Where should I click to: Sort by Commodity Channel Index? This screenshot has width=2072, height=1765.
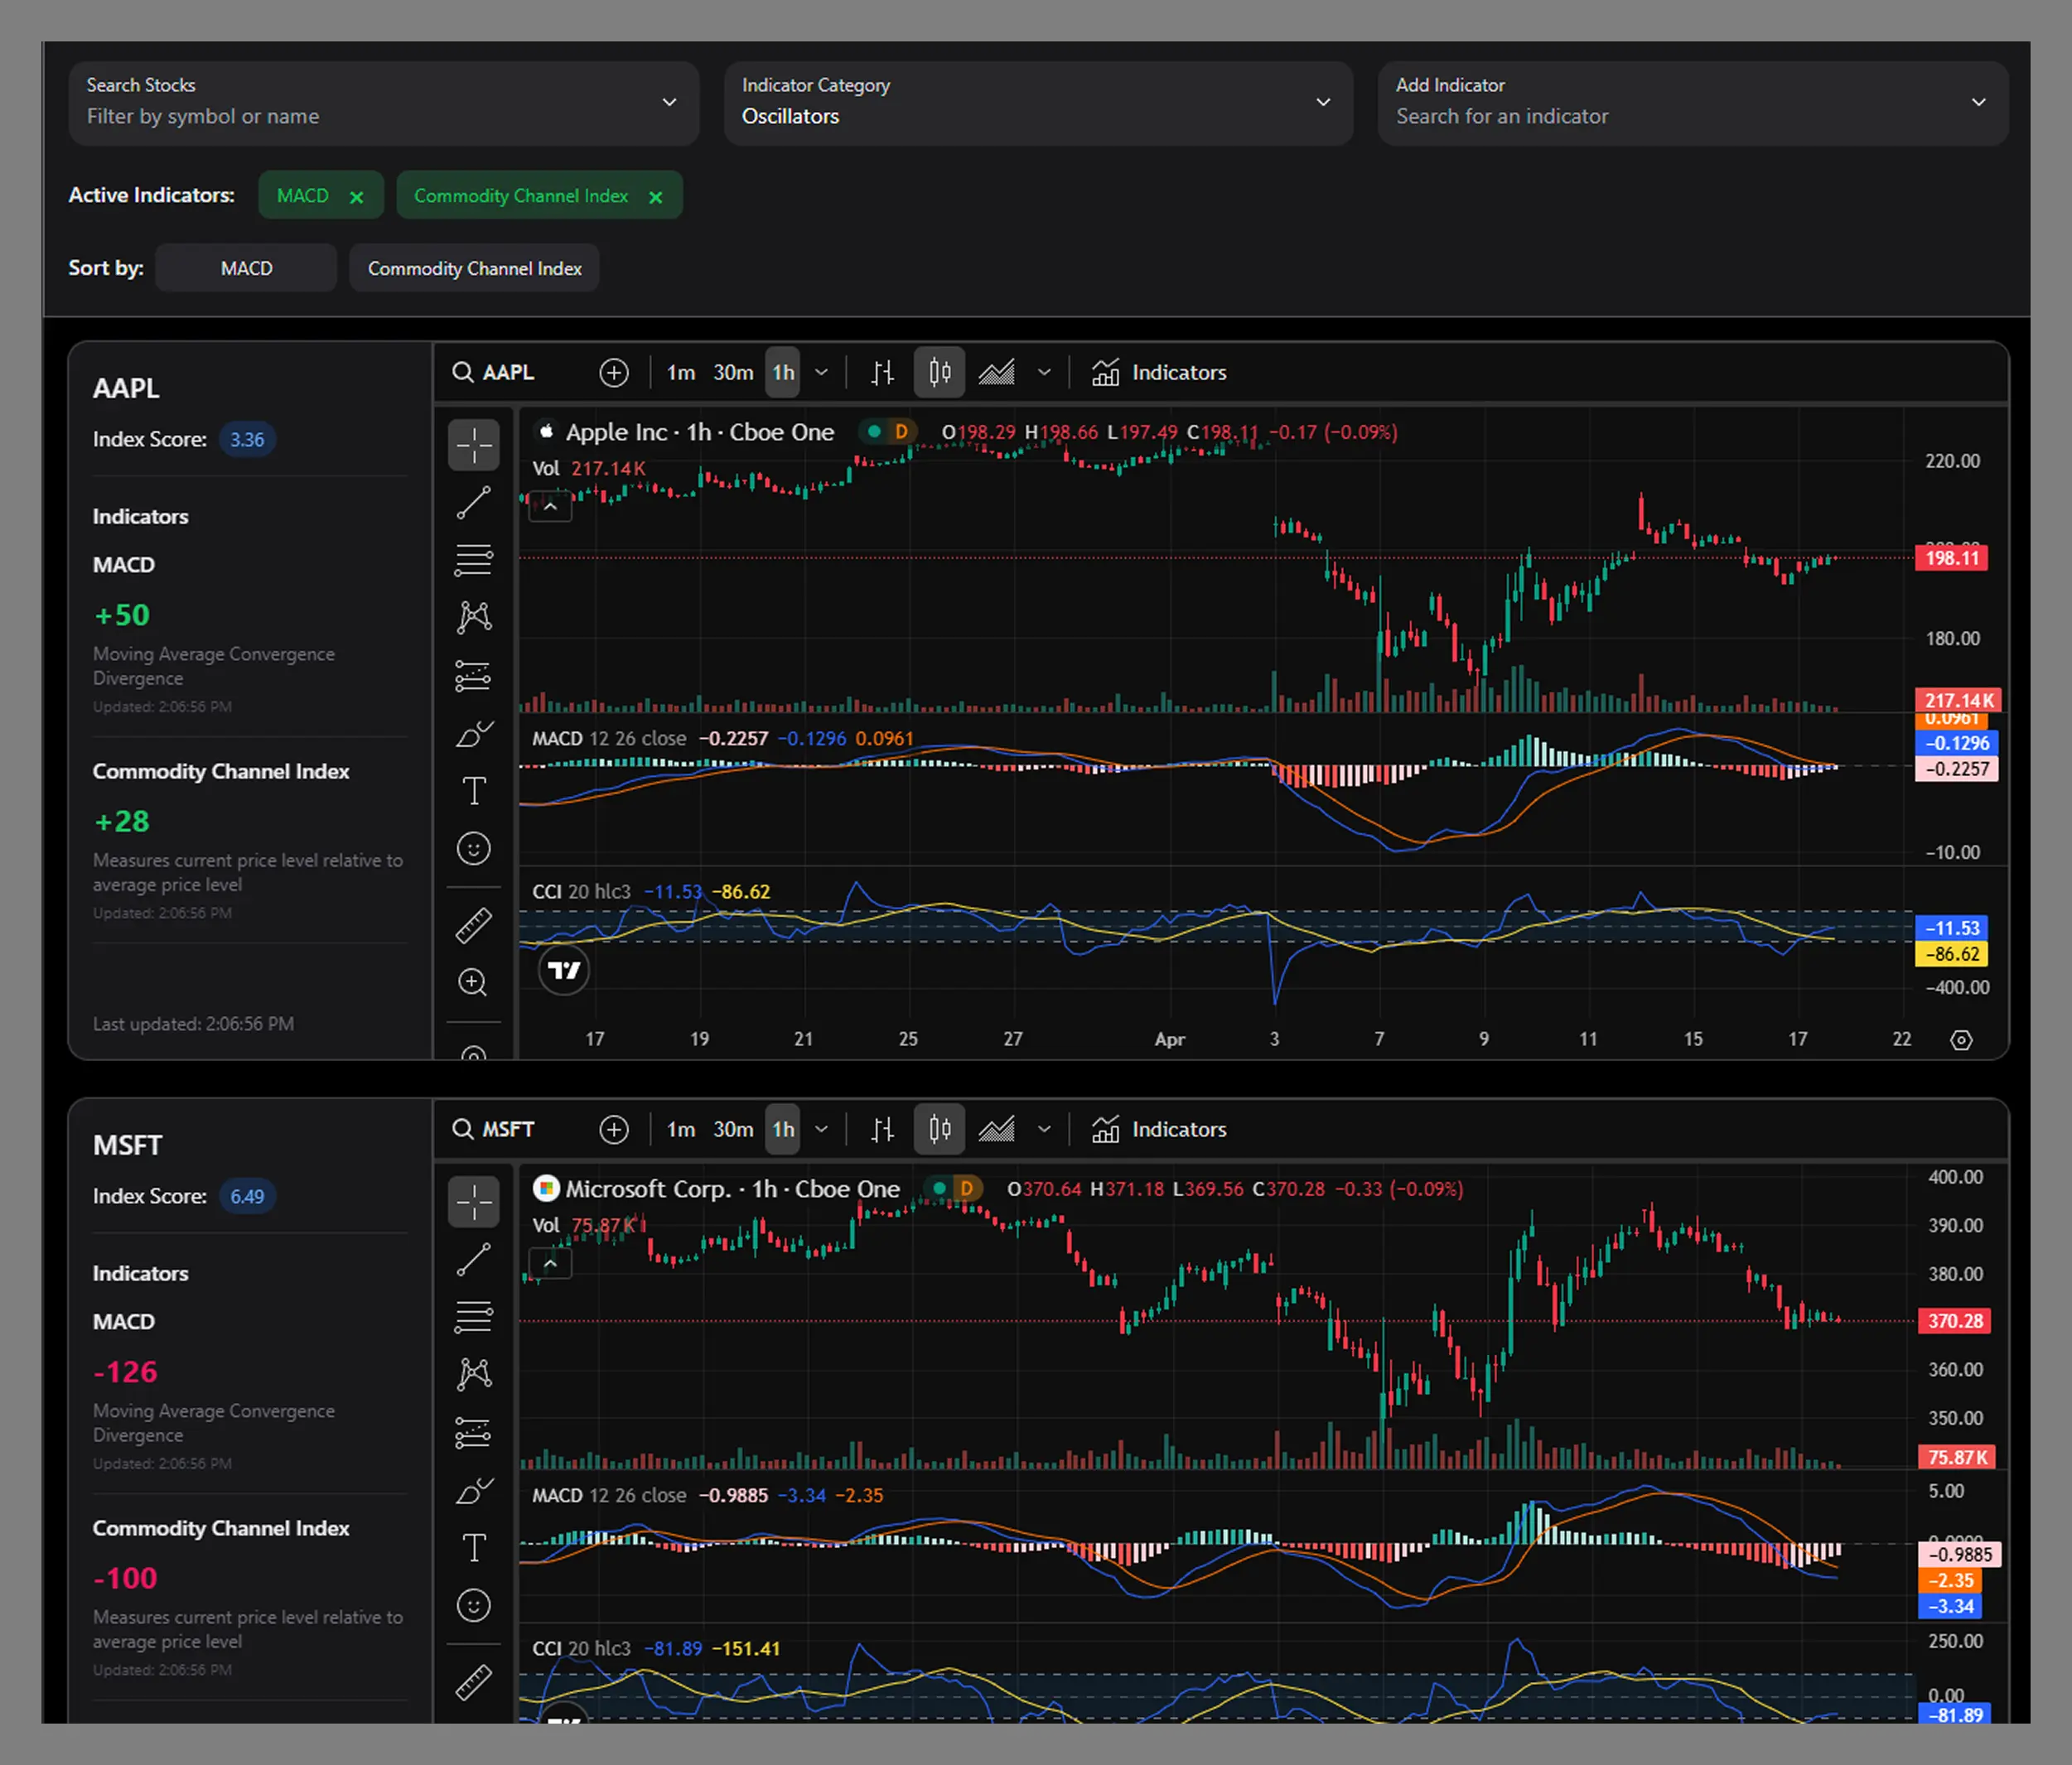(x=474, y=268)
